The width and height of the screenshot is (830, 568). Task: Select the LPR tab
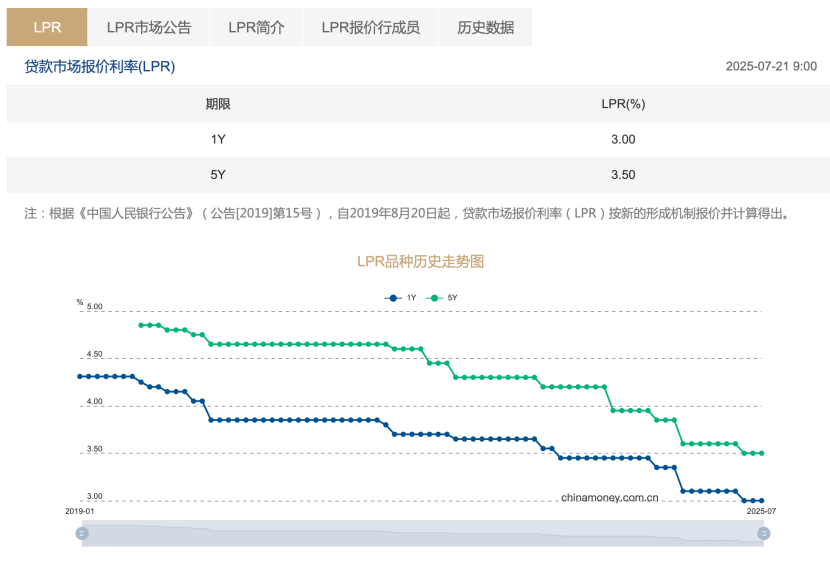(x=47, y=27)
